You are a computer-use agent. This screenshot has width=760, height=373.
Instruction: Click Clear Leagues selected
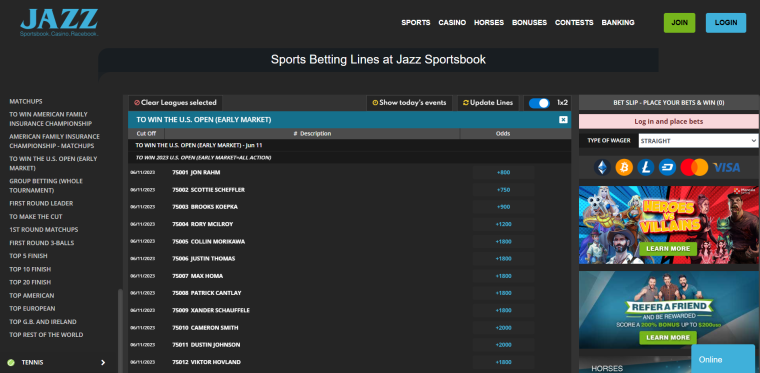(175, 103)
